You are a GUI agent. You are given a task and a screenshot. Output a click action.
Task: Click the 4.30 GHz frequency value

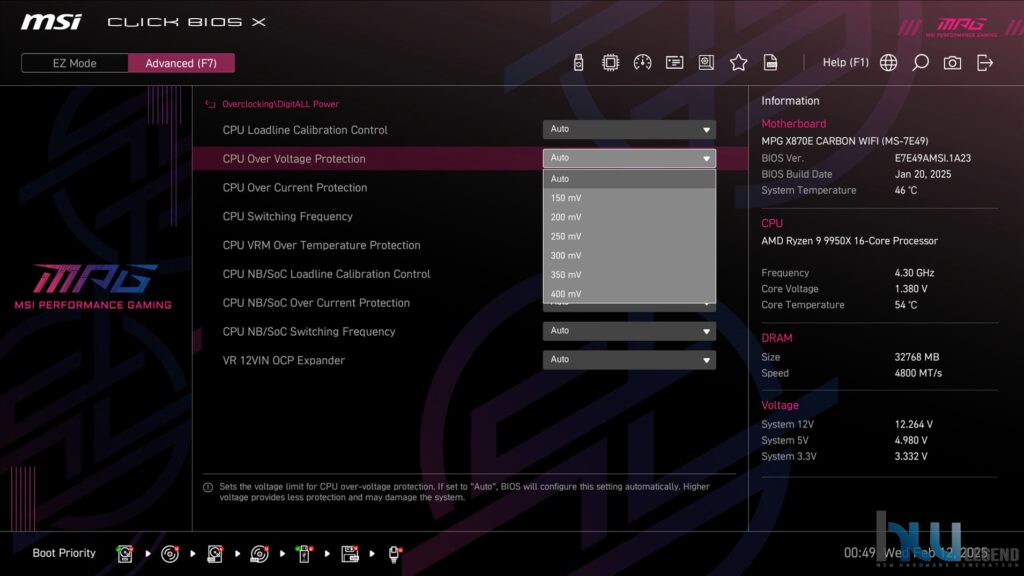click(x=914, y=273)
